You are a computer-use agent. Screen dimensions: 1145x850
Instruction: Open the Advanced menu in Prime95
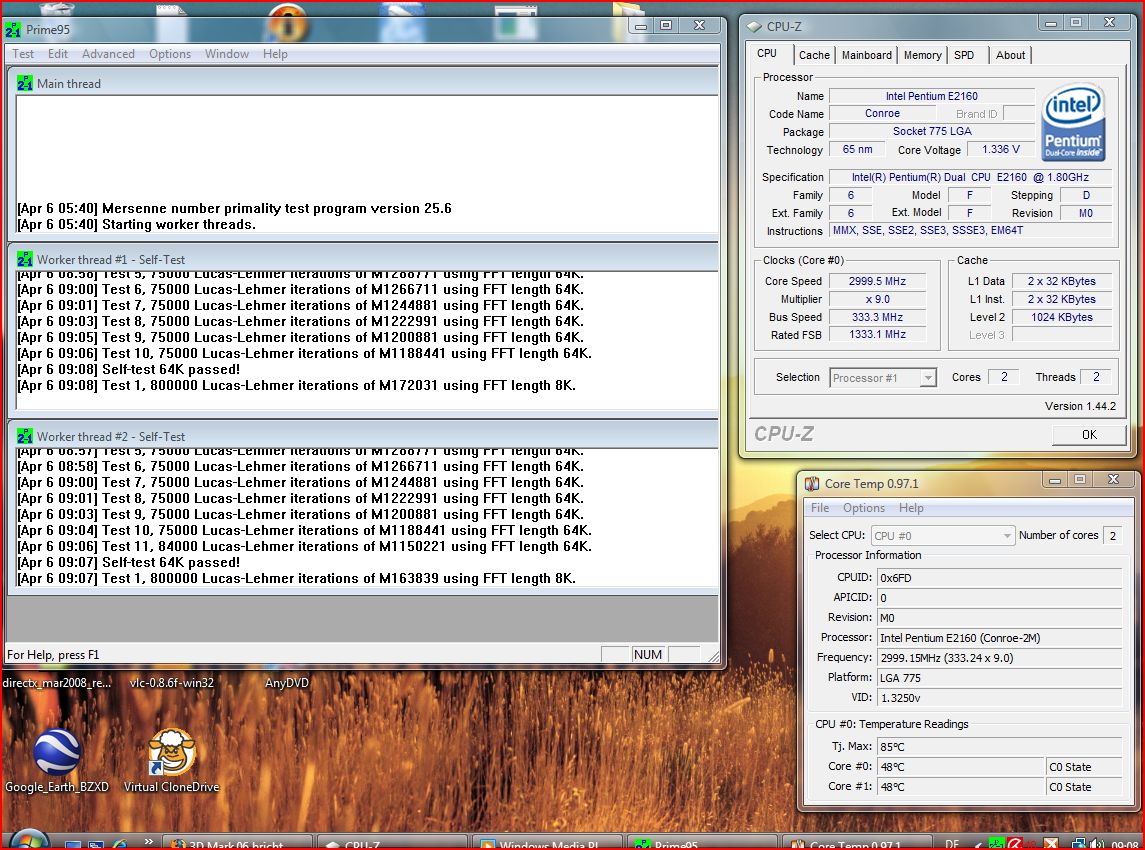coord(108,54)
